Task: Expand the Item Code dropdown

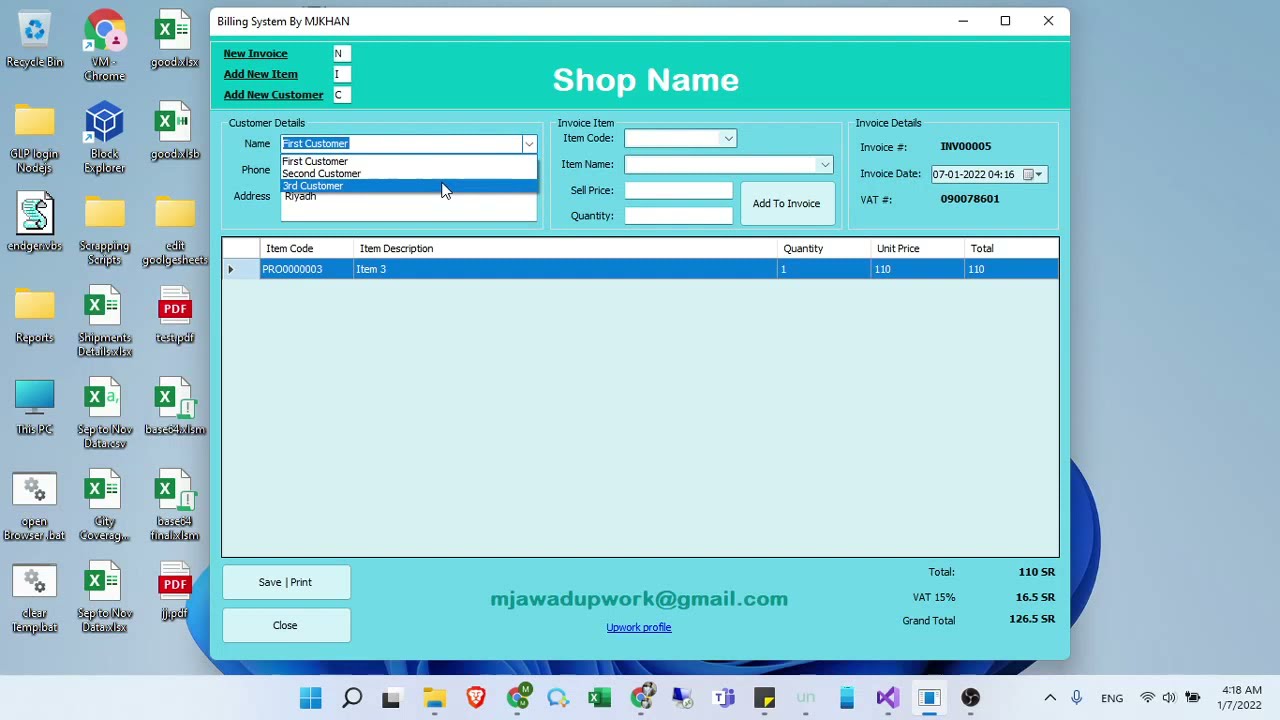Action: point(729,139)
